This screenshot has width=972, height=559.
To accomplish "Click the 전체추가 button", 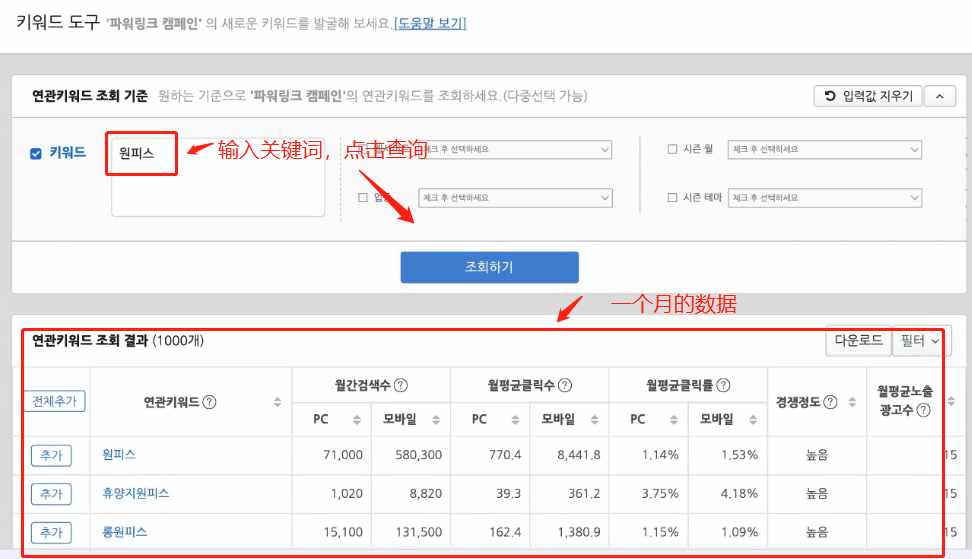I will 55,401.
